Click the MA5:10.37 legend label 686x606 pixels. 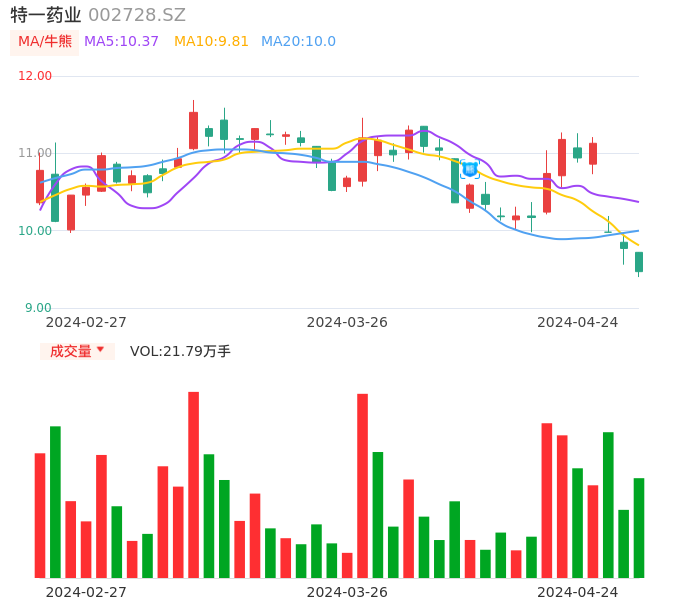121,42
